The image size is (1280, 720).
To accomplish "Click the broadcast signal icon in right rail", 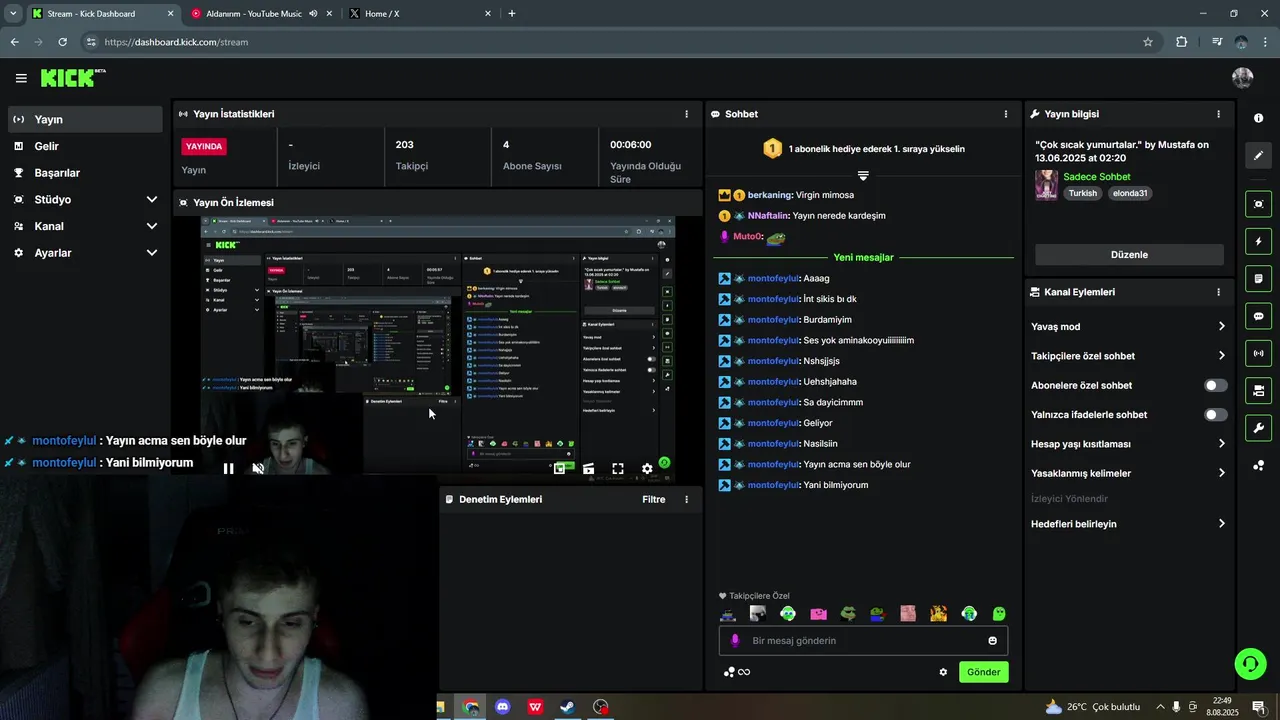I will [1258, 353].
